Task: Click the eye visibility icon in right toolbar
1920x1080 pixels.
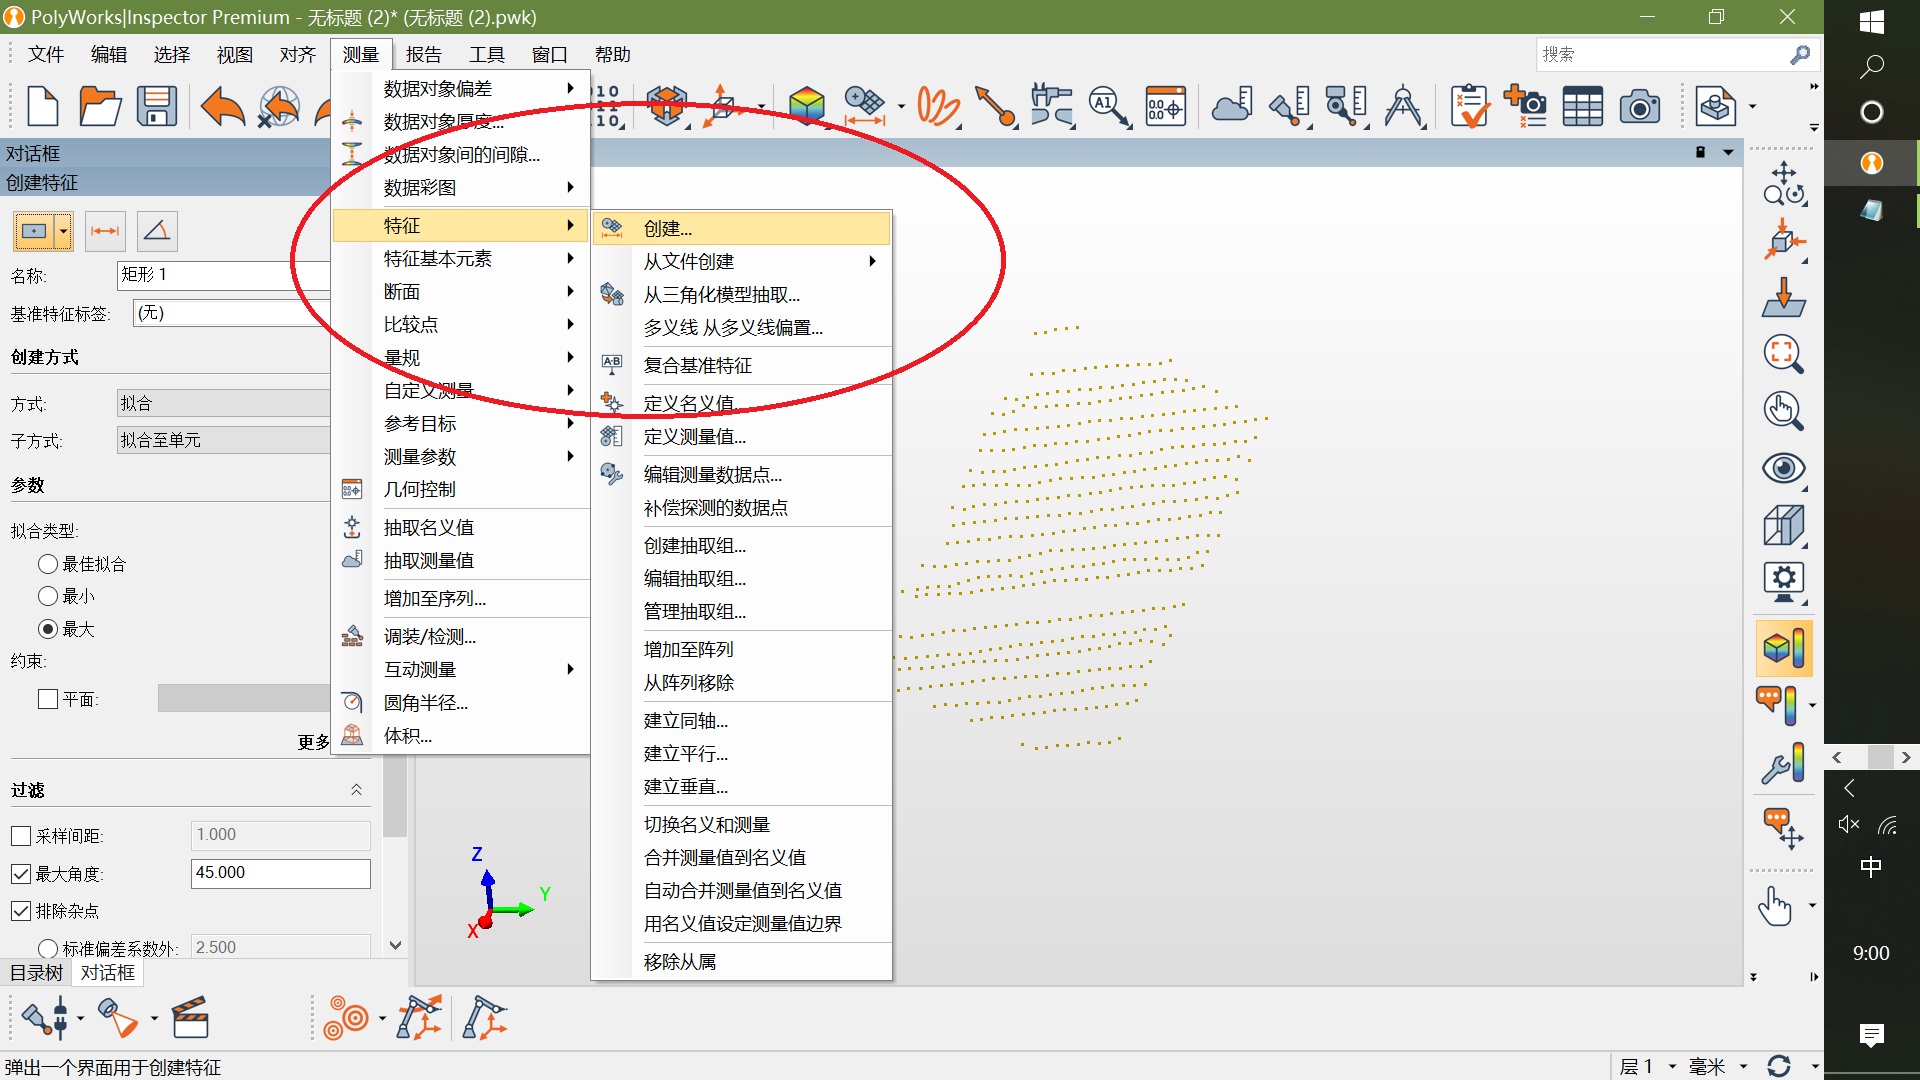Action: pyautogui.click(x=1783, y=468)
